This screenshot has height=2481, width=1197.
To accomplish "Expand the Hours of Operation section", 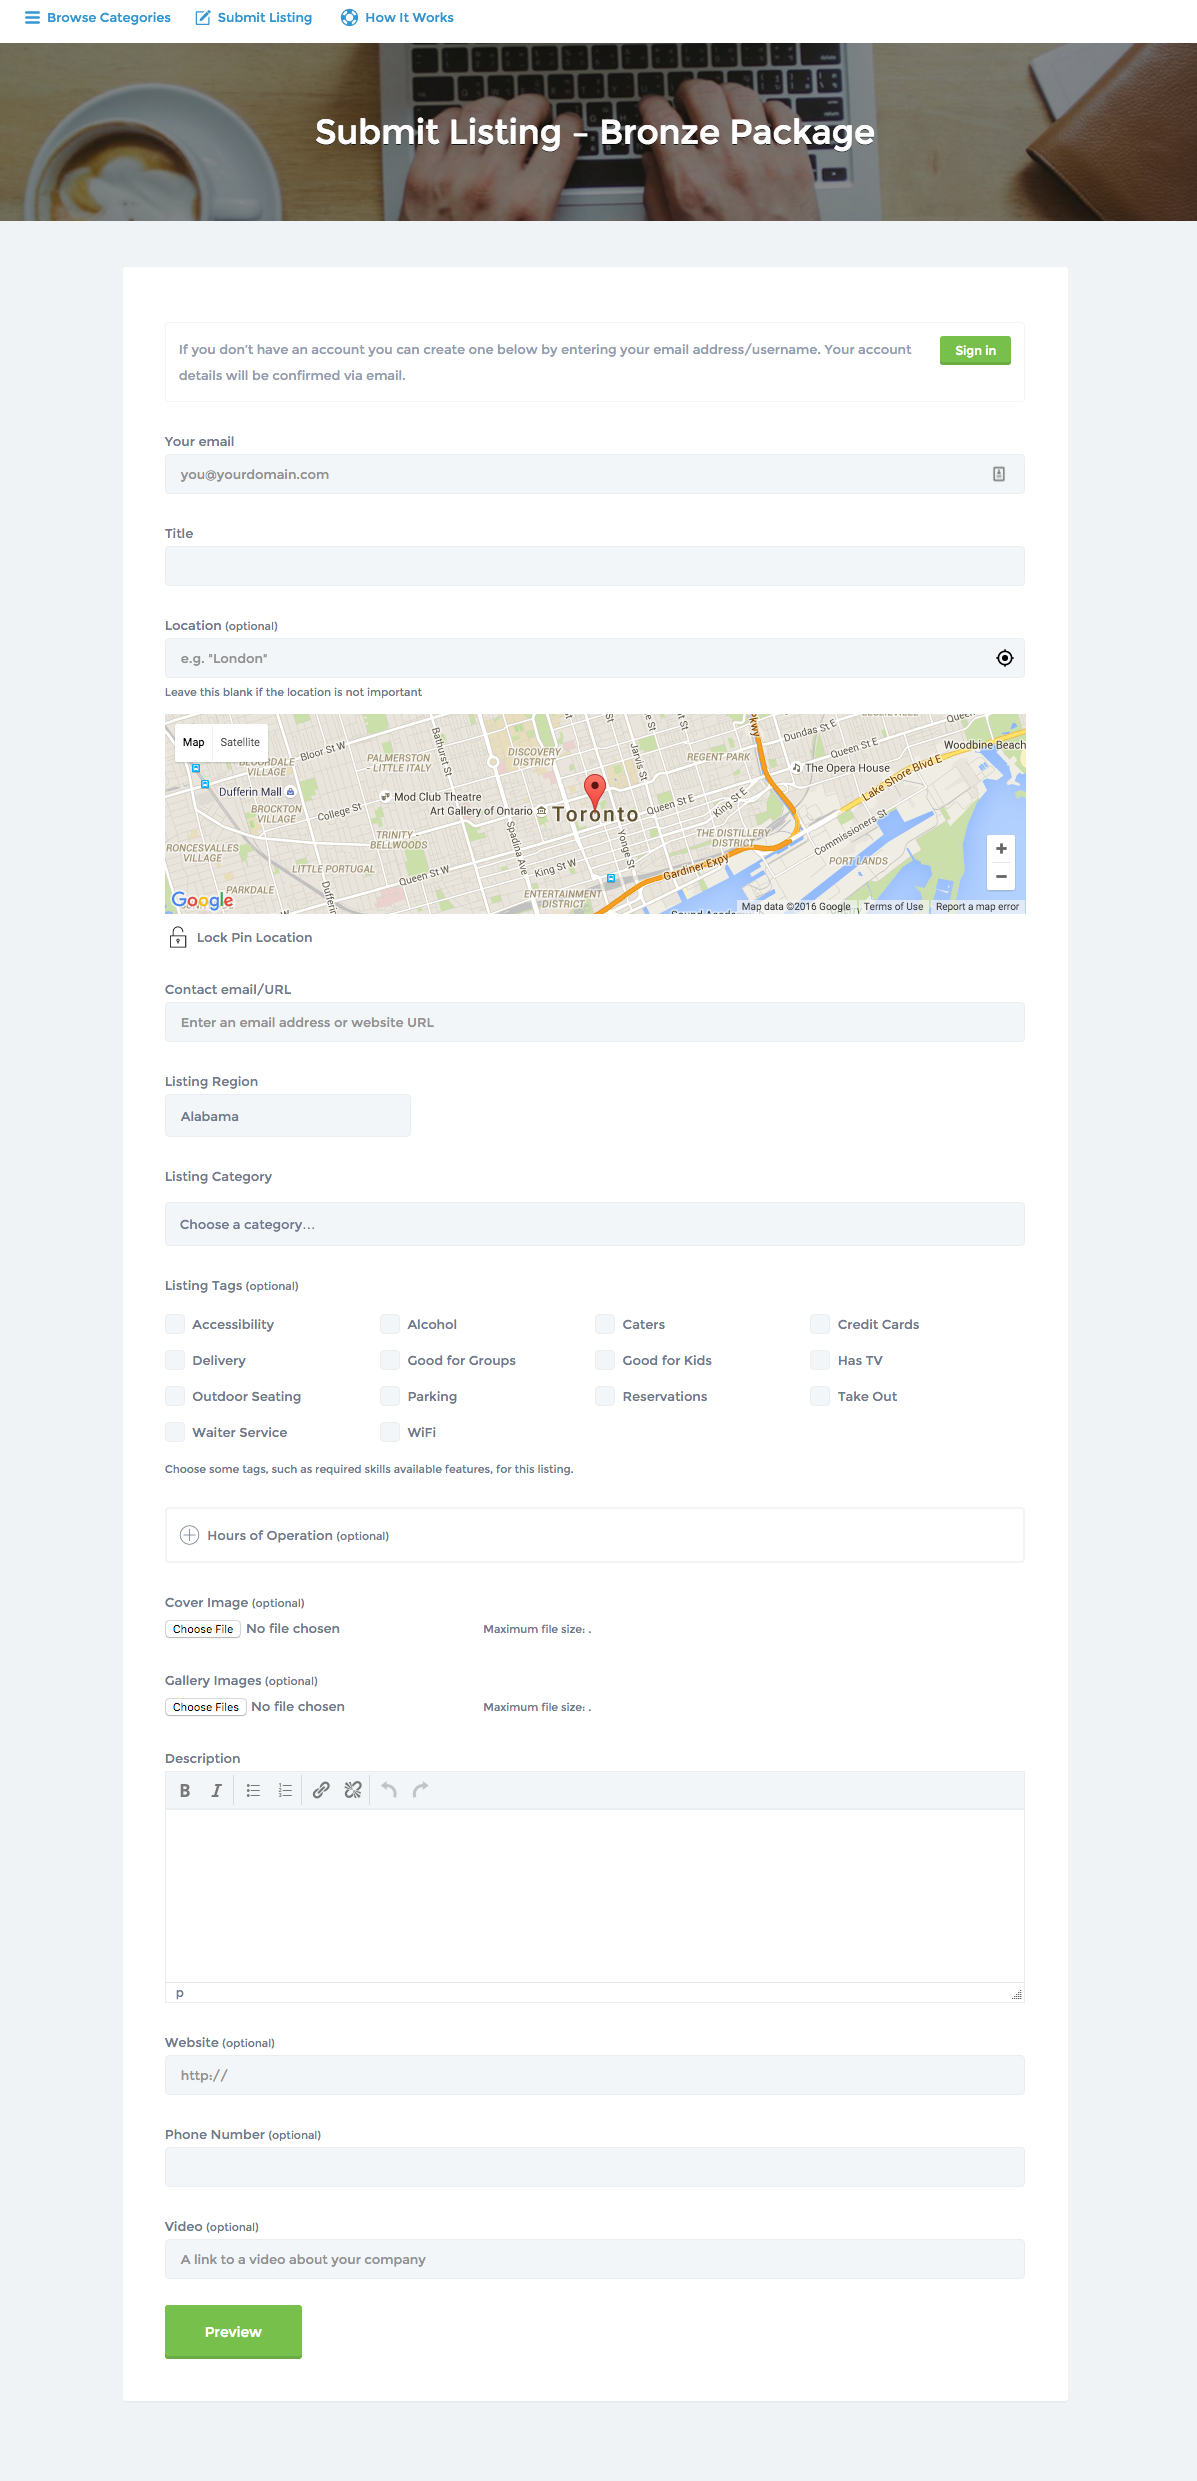I will tap(189, 1535).
